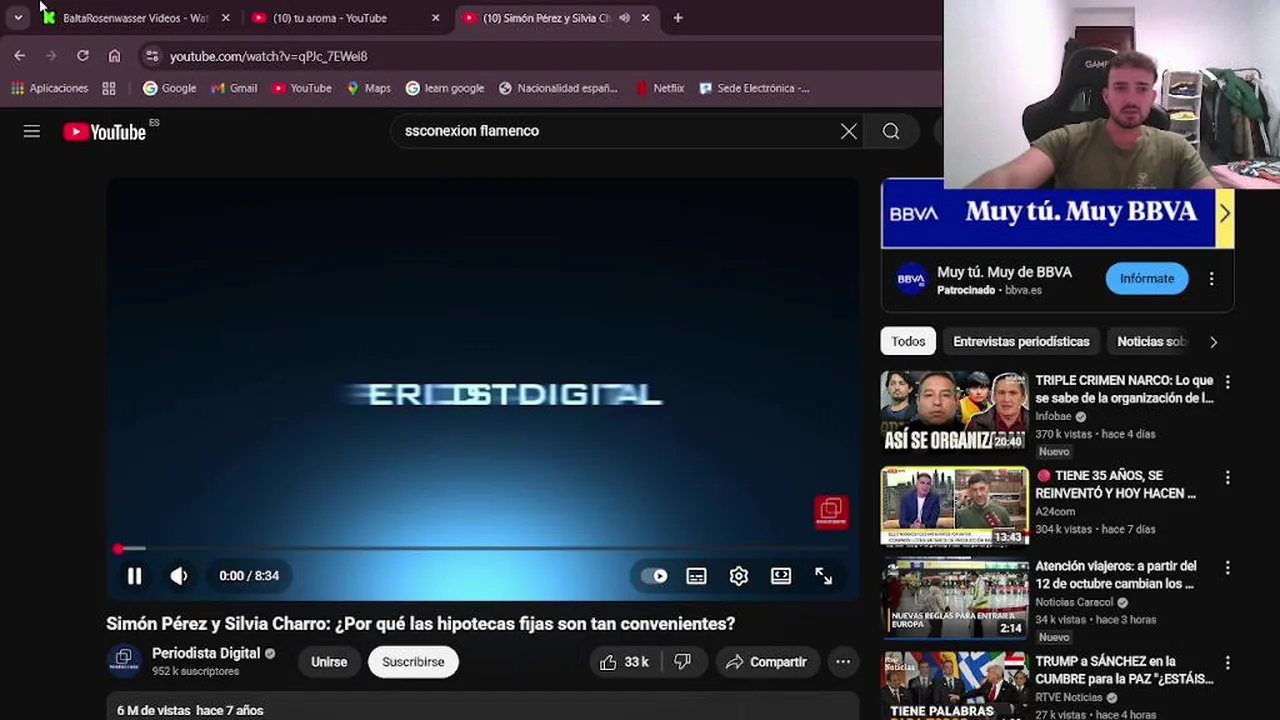Dislike the video
Screen dimensions: 1280x720
tap(682, 662)
